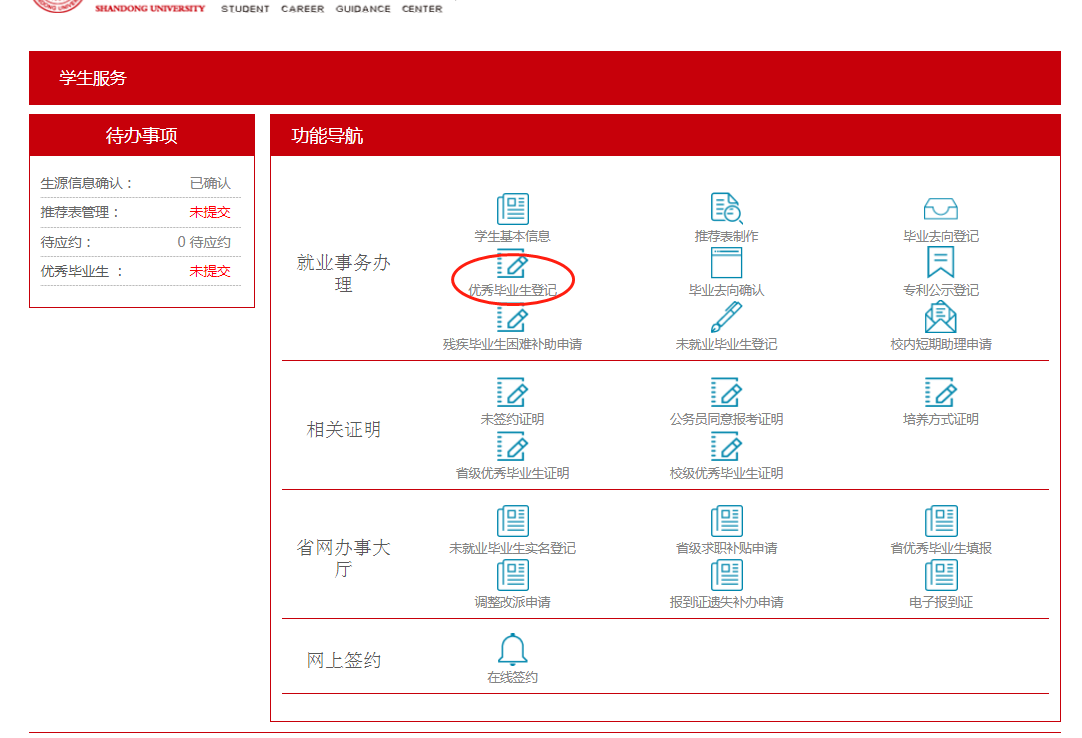The height and width of the screenshot is (738, 1082).
Task: Open 省级求职补贴申请 icon
Action: [x=726, y=522]
